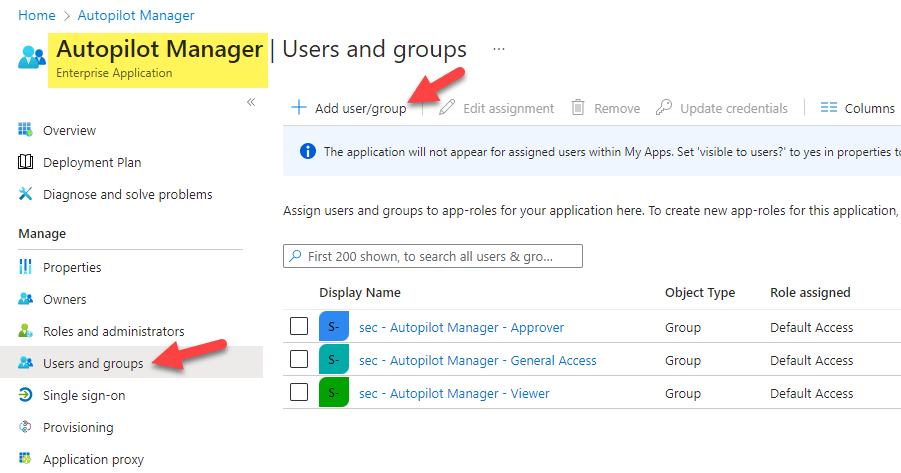Viewport: 901px width, 473px height.
Task: Click the Application proxy icon
Action: pyautogui.click(x=26, y=460)
